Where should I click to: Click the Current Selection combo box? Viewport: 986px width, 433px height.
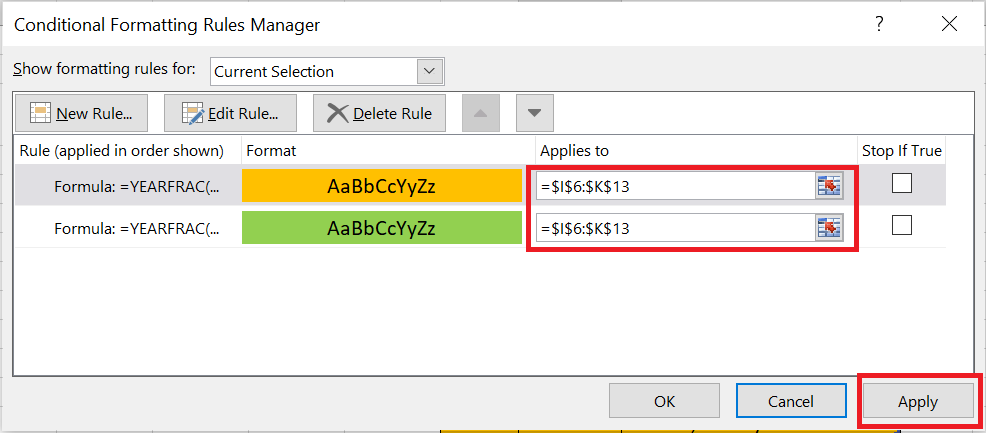(x=315, y=71)
